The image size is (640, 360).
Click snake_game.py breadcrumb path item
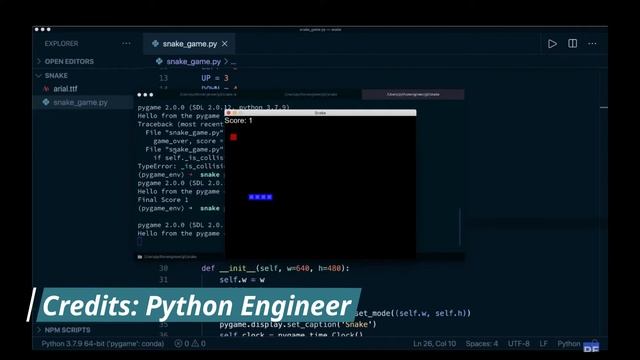pyautogui.click(x=193, y=62)
